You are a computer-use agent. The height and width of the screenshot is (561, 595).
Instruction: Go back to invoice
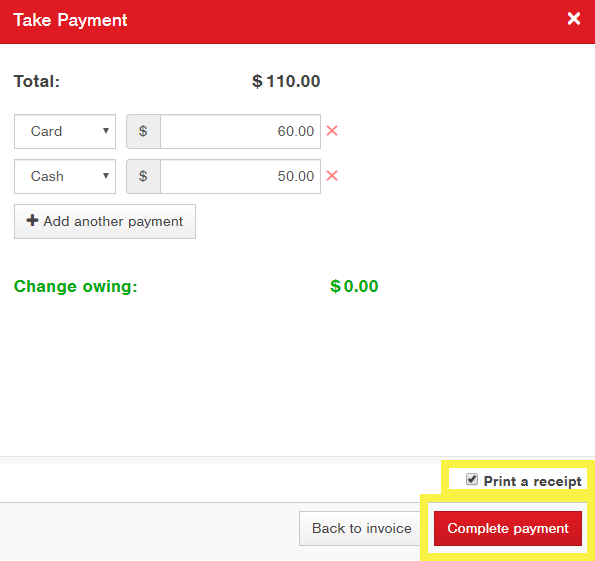click(x=362, y=528)
